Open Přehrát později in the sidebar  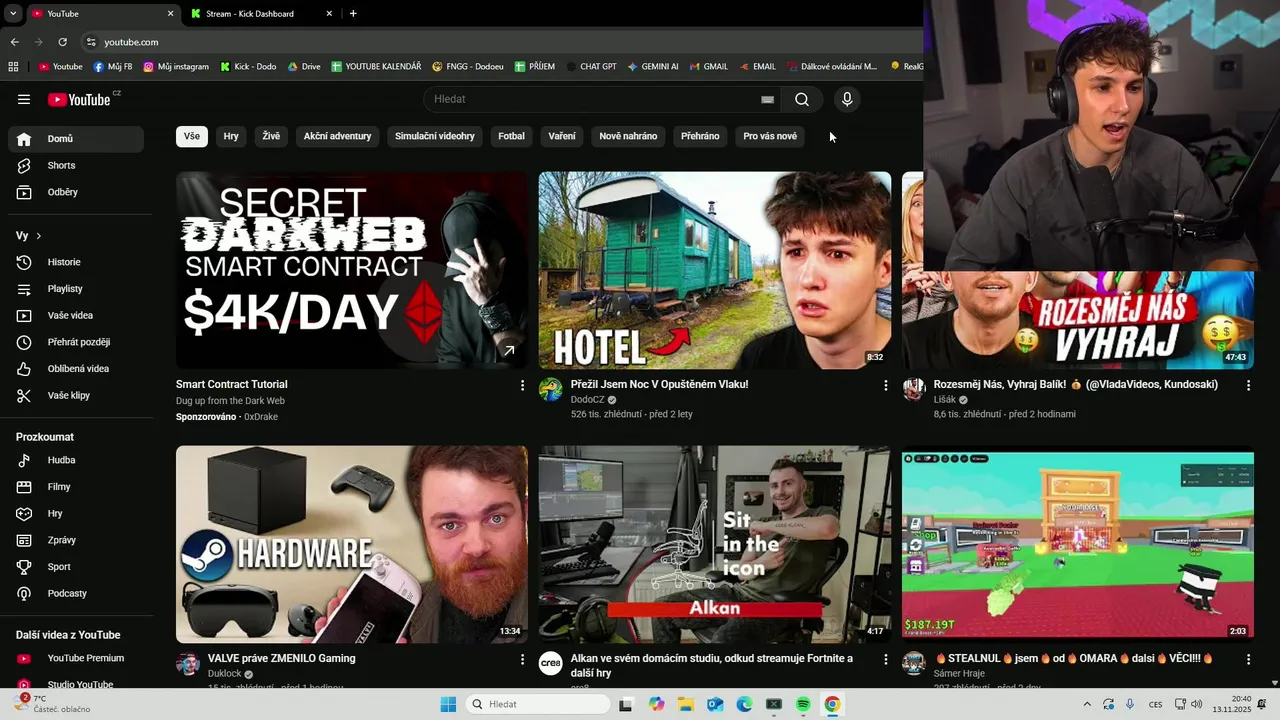pyautogui.click(x=76, y=342)
